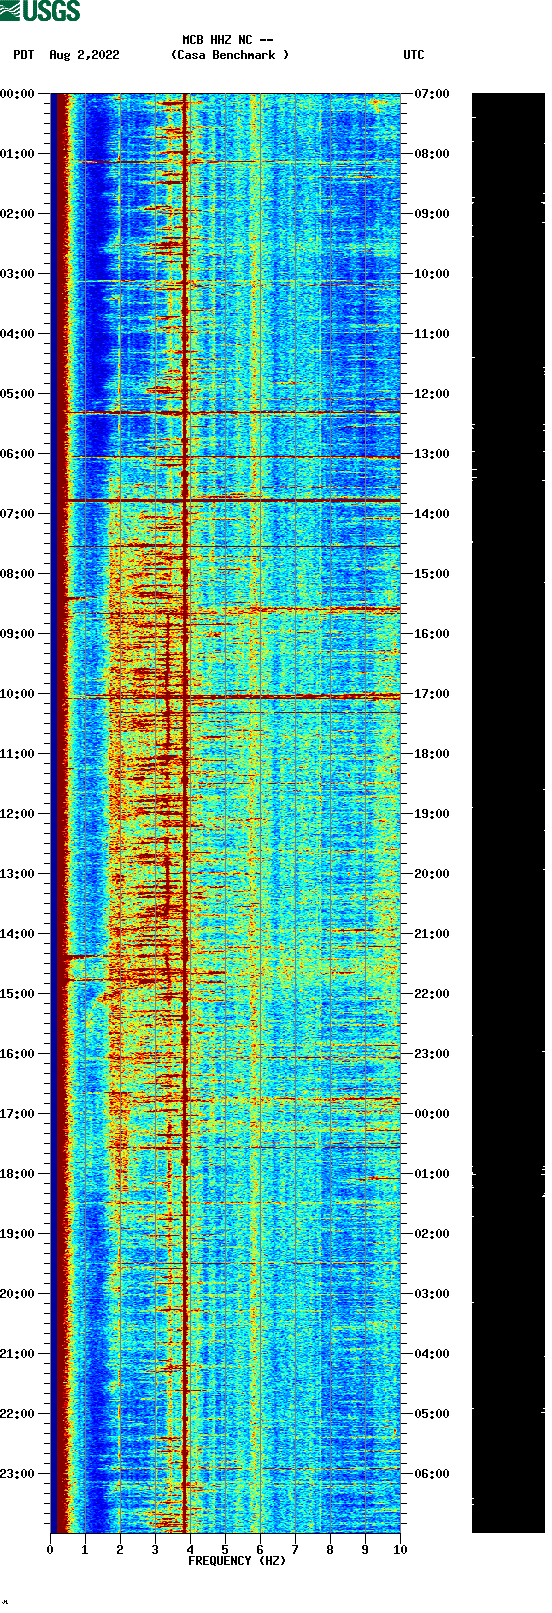Click frequency axis tick label 10
Viewport: 552px width, 1613px height.
pos(400,1550)
